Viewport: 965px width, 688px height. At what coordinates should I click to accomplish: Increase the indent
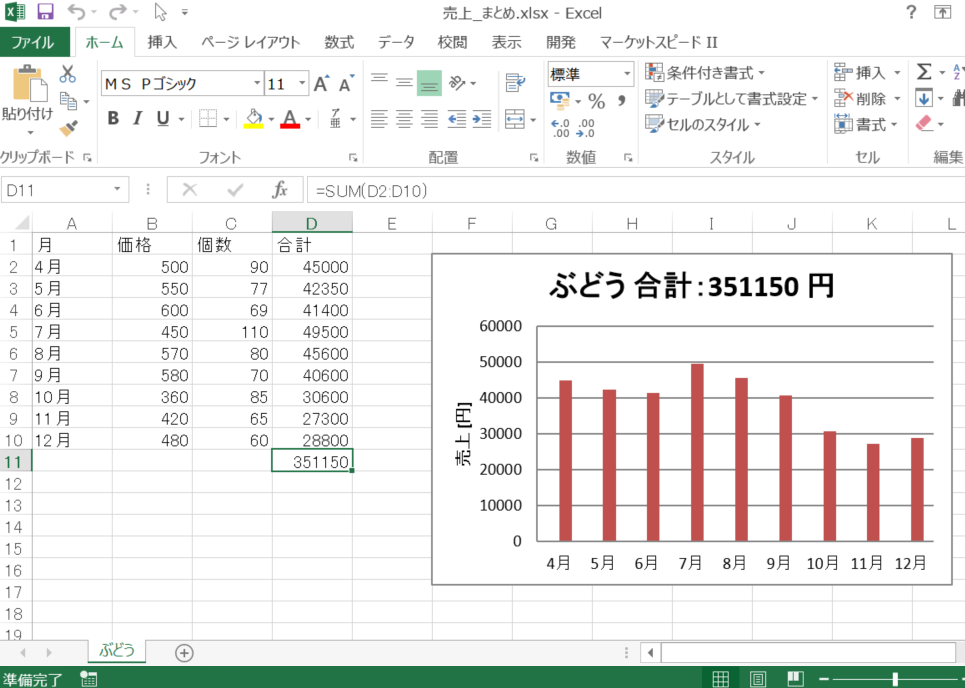[482, 119]
